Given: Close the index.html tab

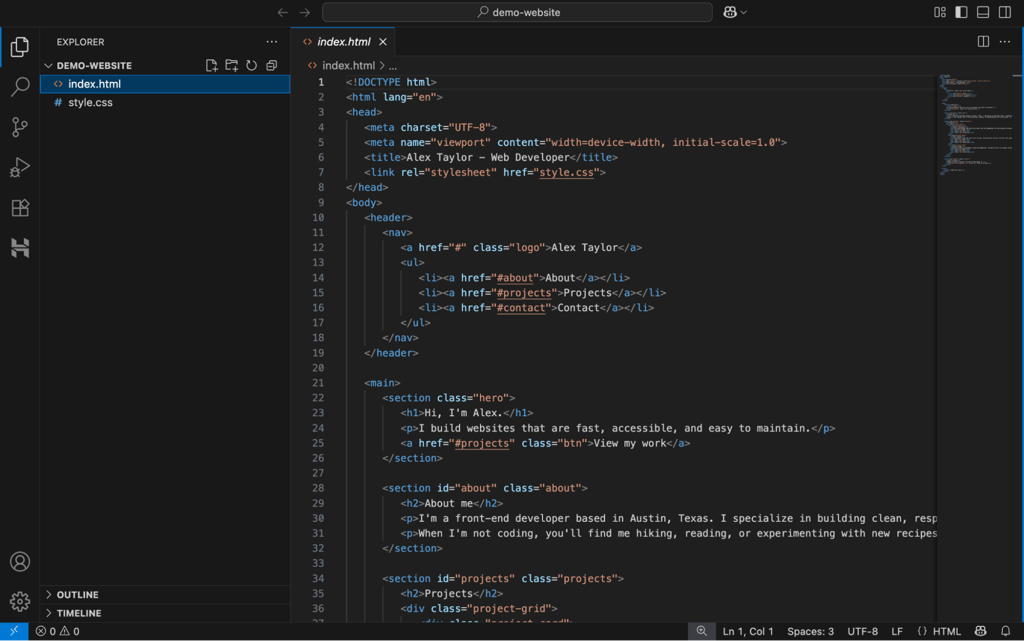Looking at the screenshot, I should [x=383, y=42].
